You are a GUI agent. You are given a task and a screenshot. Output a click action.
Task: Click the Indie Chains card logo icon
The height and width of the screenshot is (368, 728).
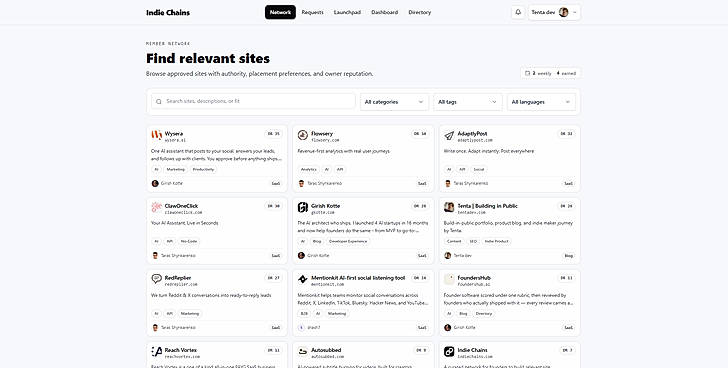(x=449, y=351)
